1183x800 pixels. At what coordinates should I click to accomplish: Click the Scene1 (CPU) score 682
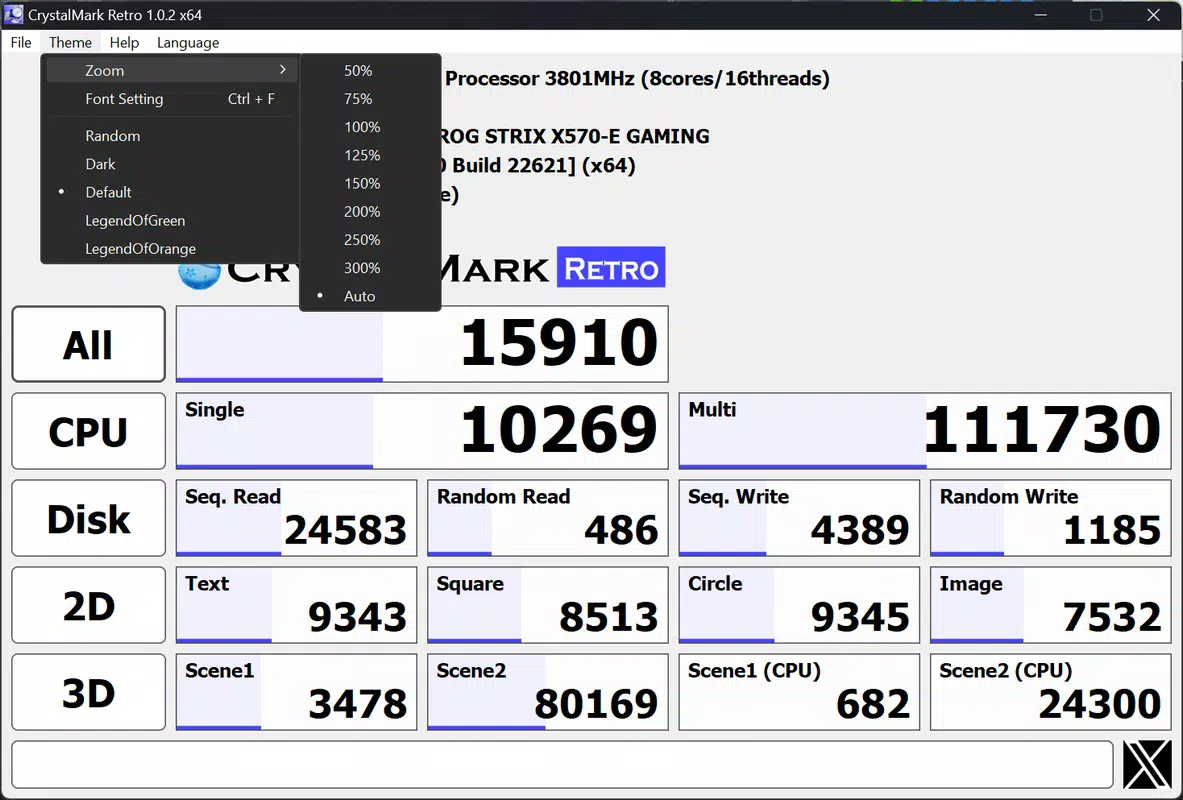799,692
